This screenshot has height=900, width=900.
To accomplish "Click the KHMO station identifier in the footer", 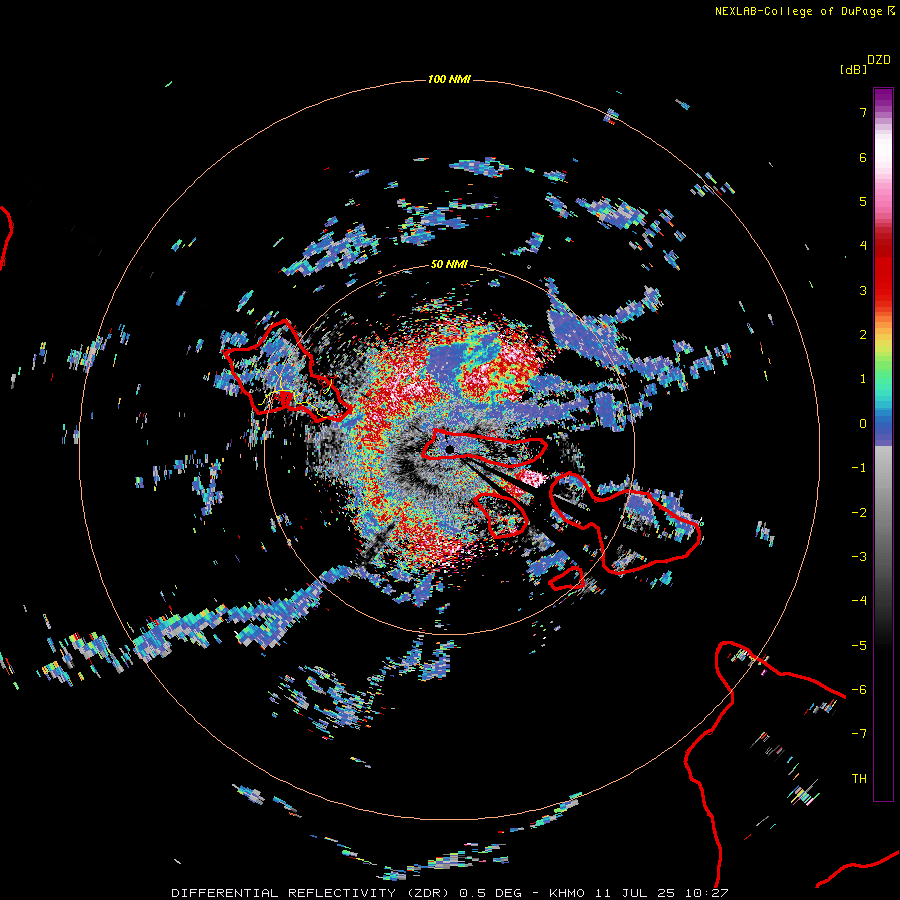I will (567, 893).
